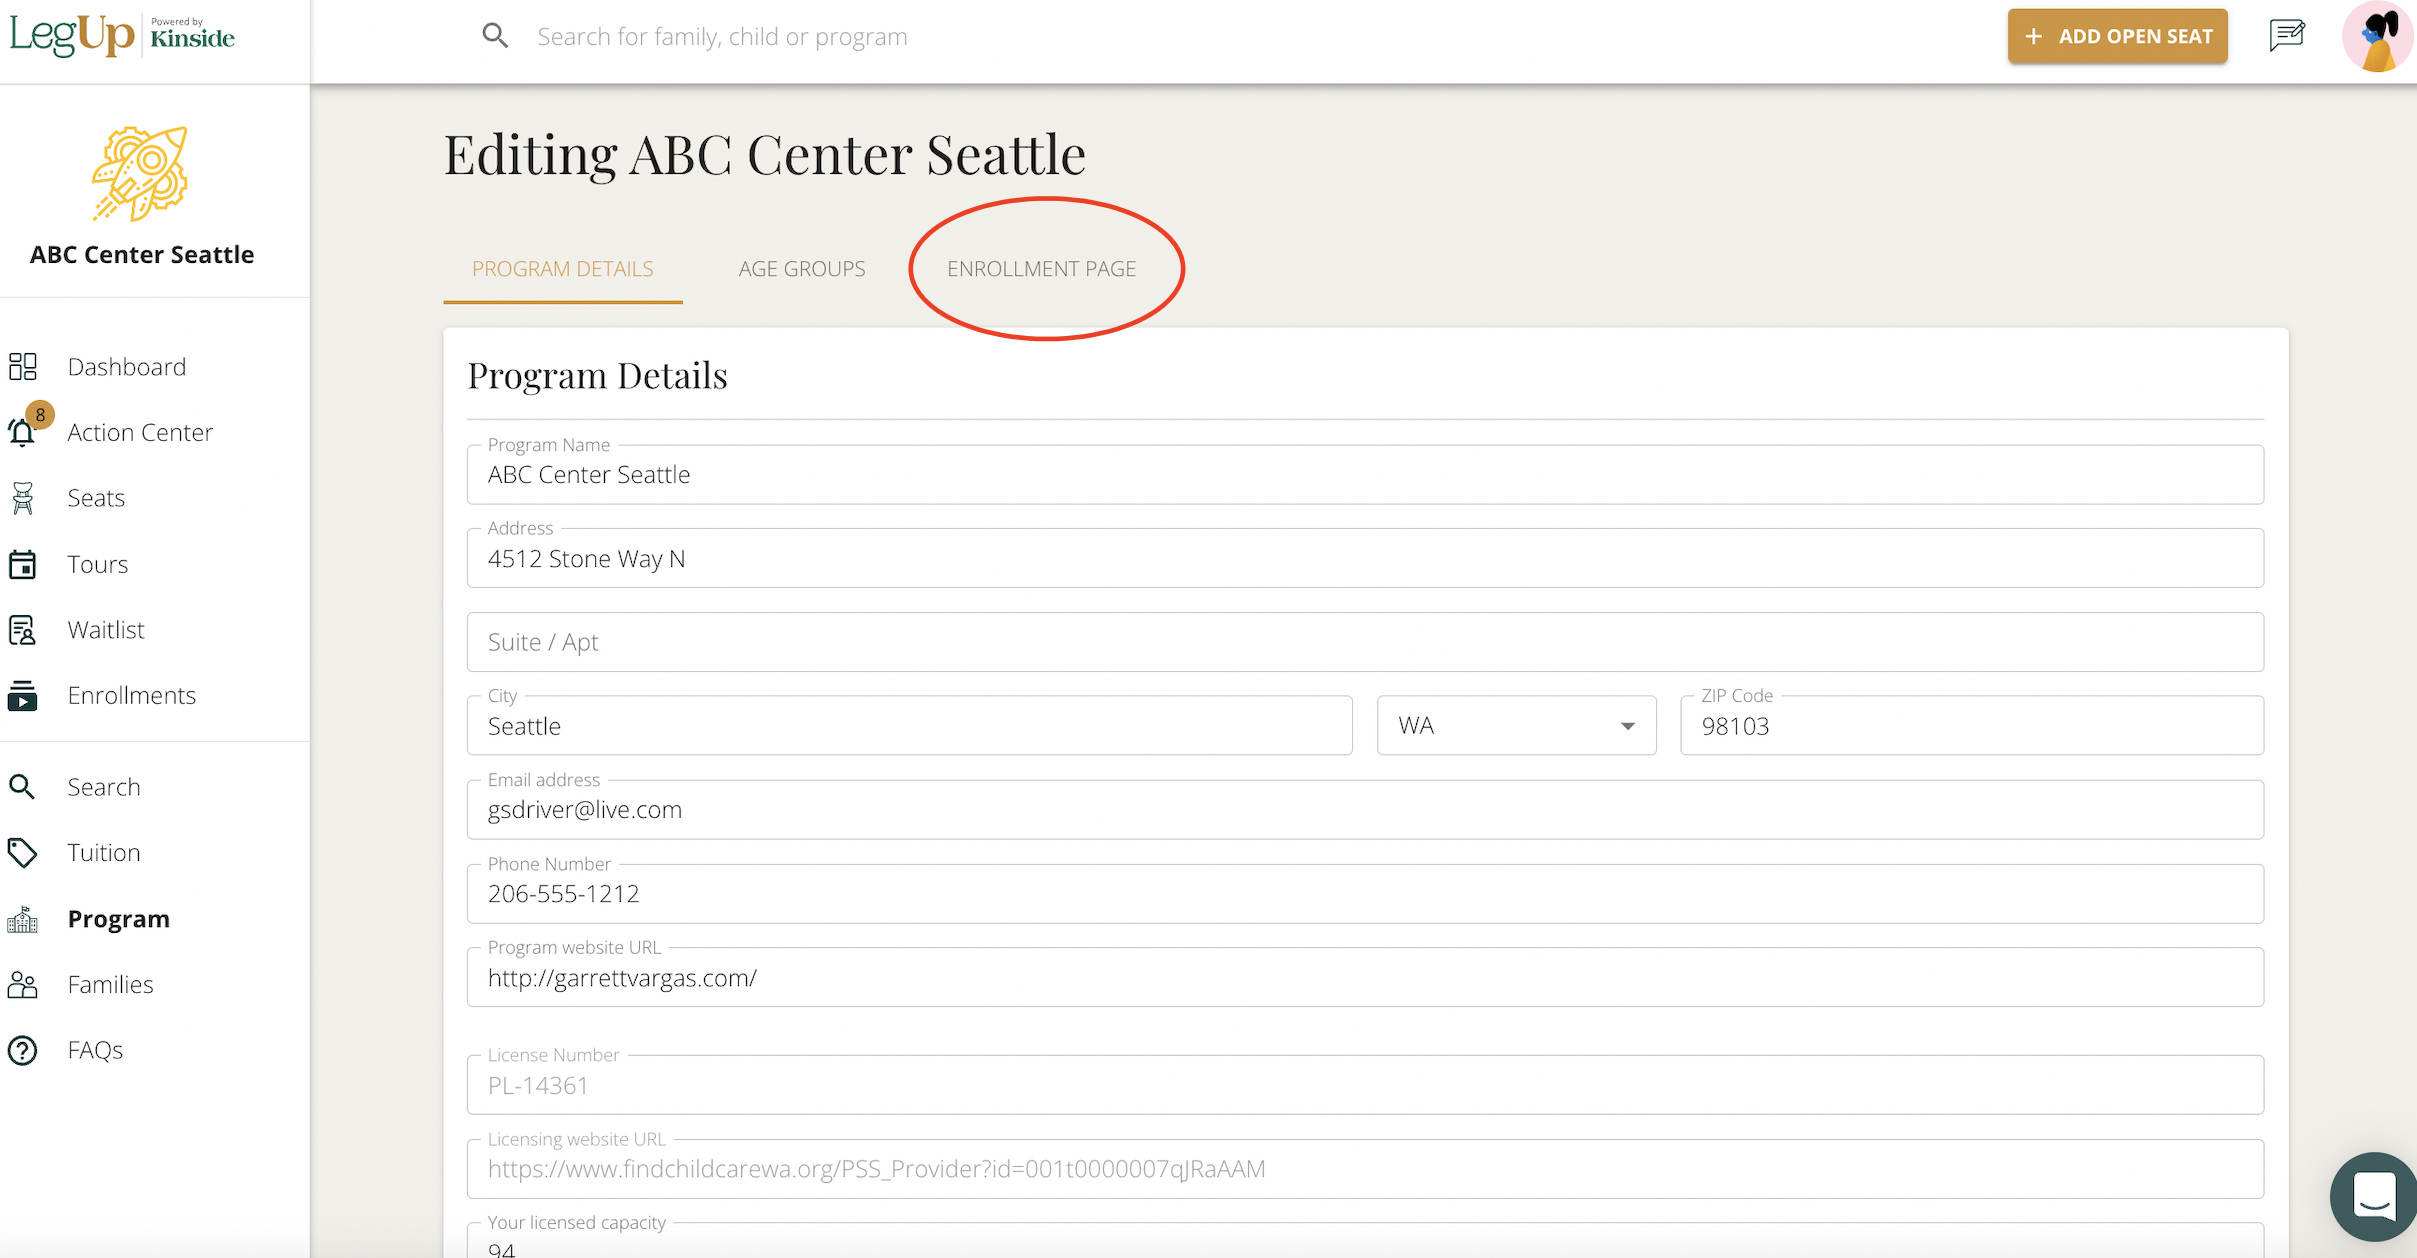
Task: Switch to the Age Groups tab
Action: tap(802, 269)
